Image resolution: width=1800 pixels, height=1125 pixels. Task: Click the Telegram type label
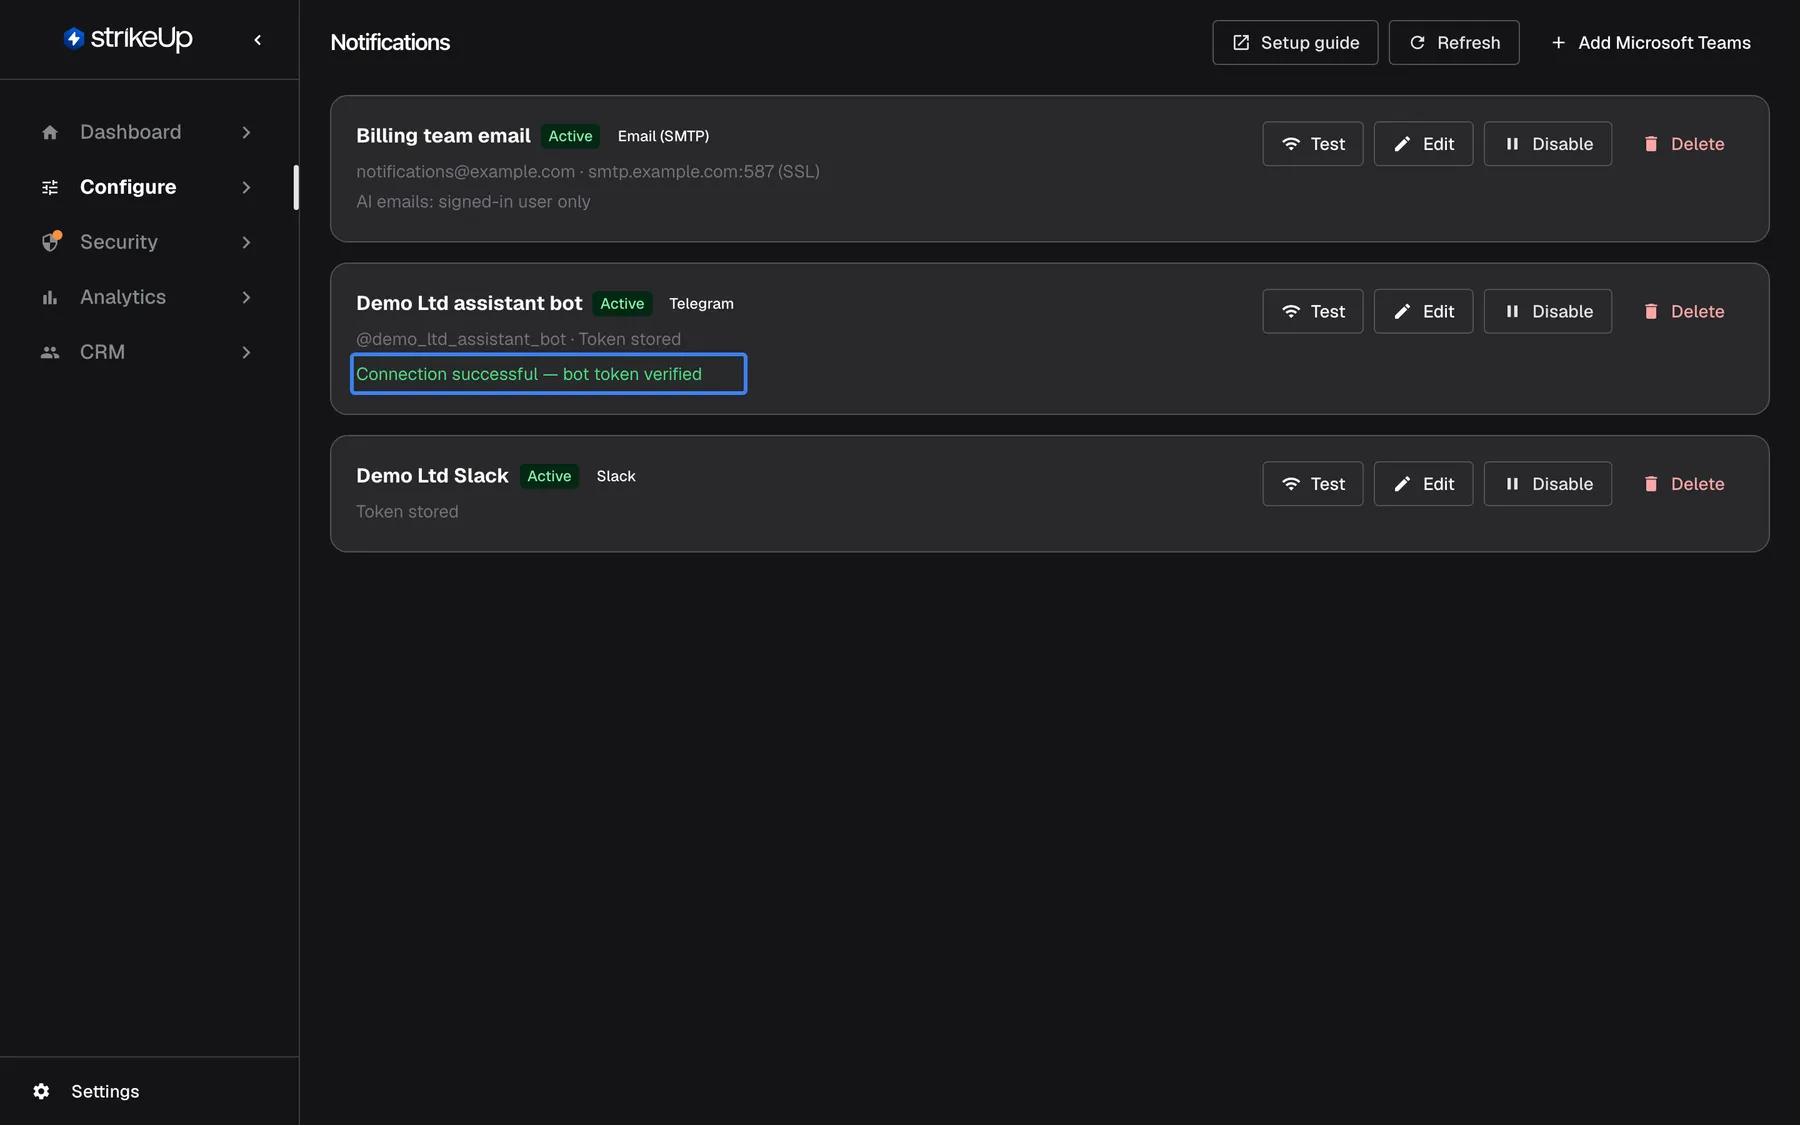point(701,303)
